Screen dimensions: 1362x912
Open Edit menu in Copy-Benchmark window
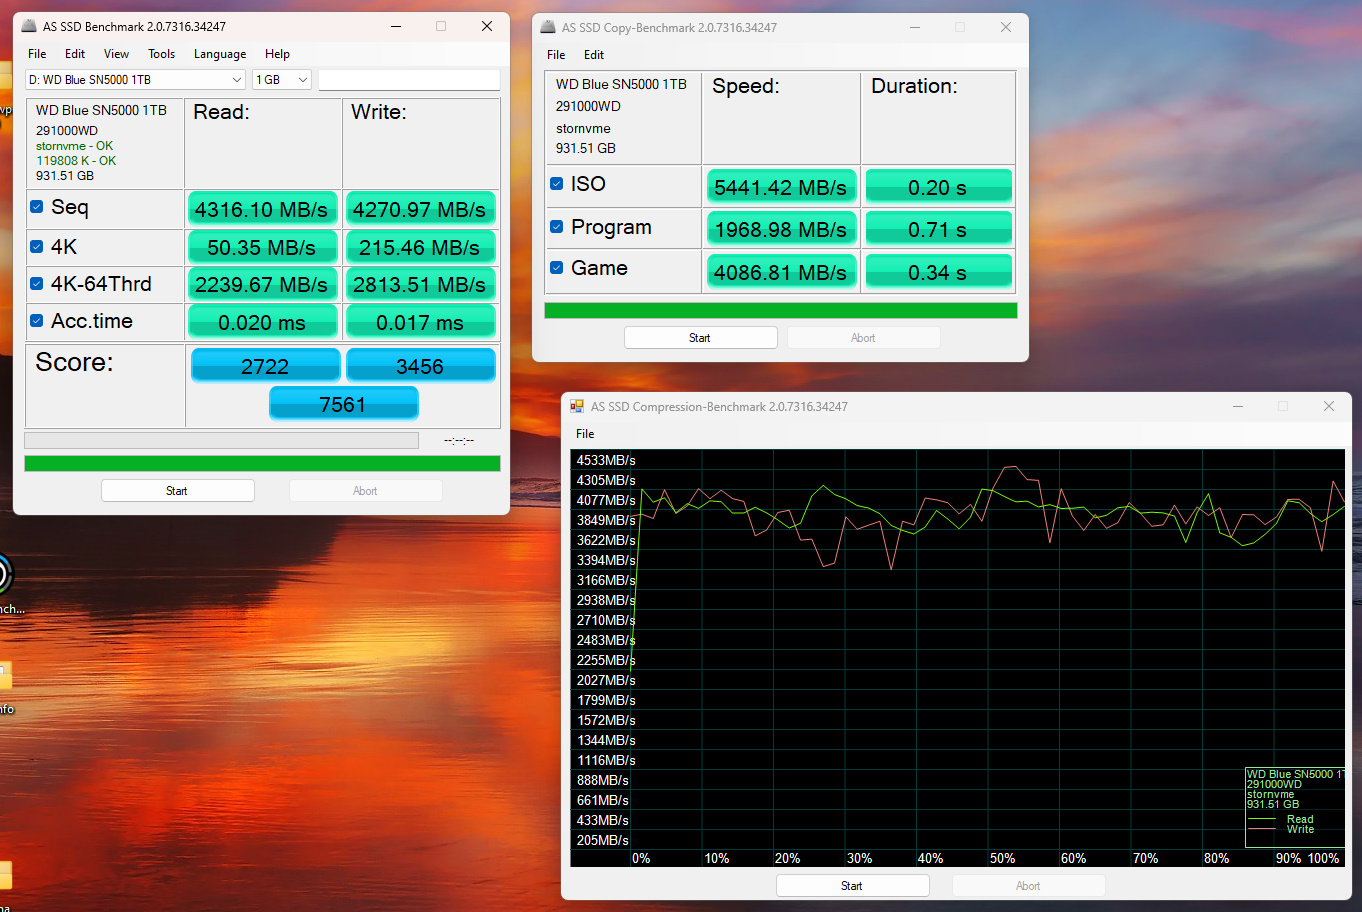point(594,55)
